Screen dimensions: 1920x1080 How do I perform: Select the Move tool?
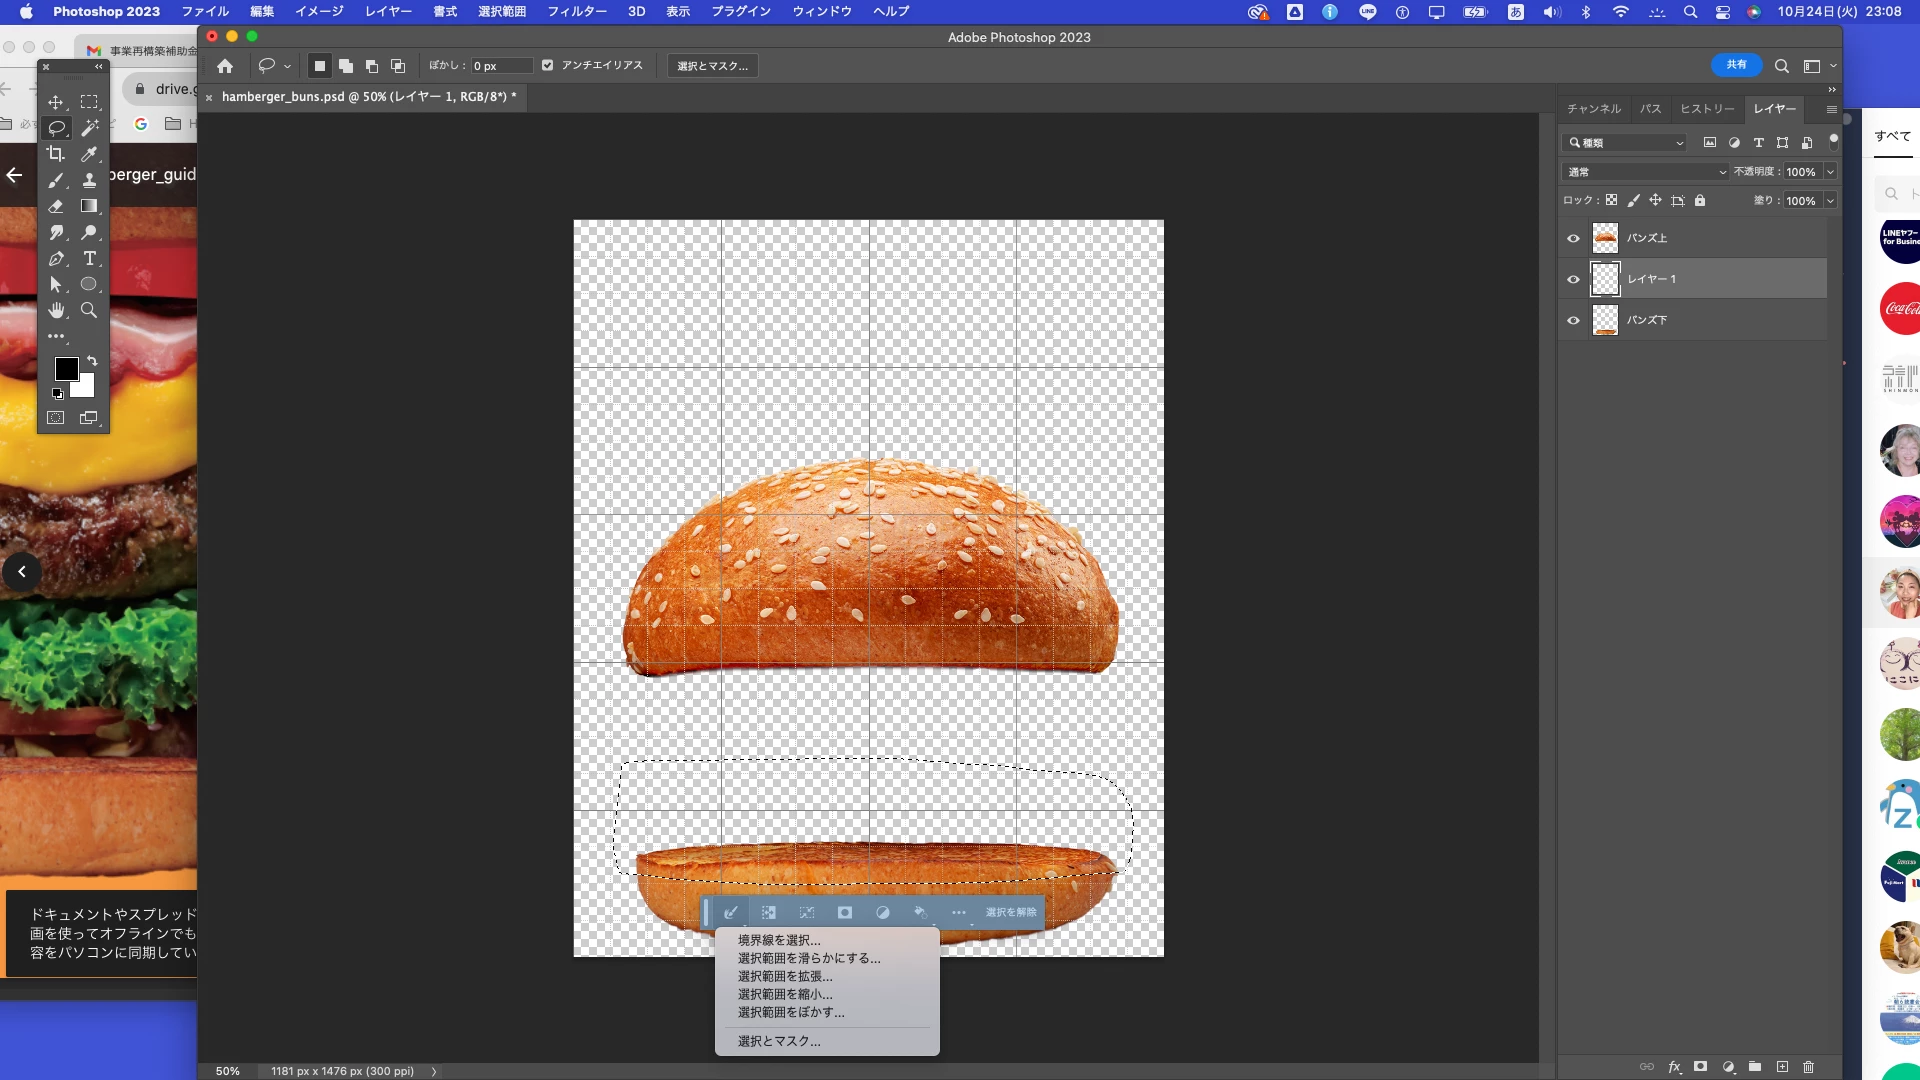[56, 102]
